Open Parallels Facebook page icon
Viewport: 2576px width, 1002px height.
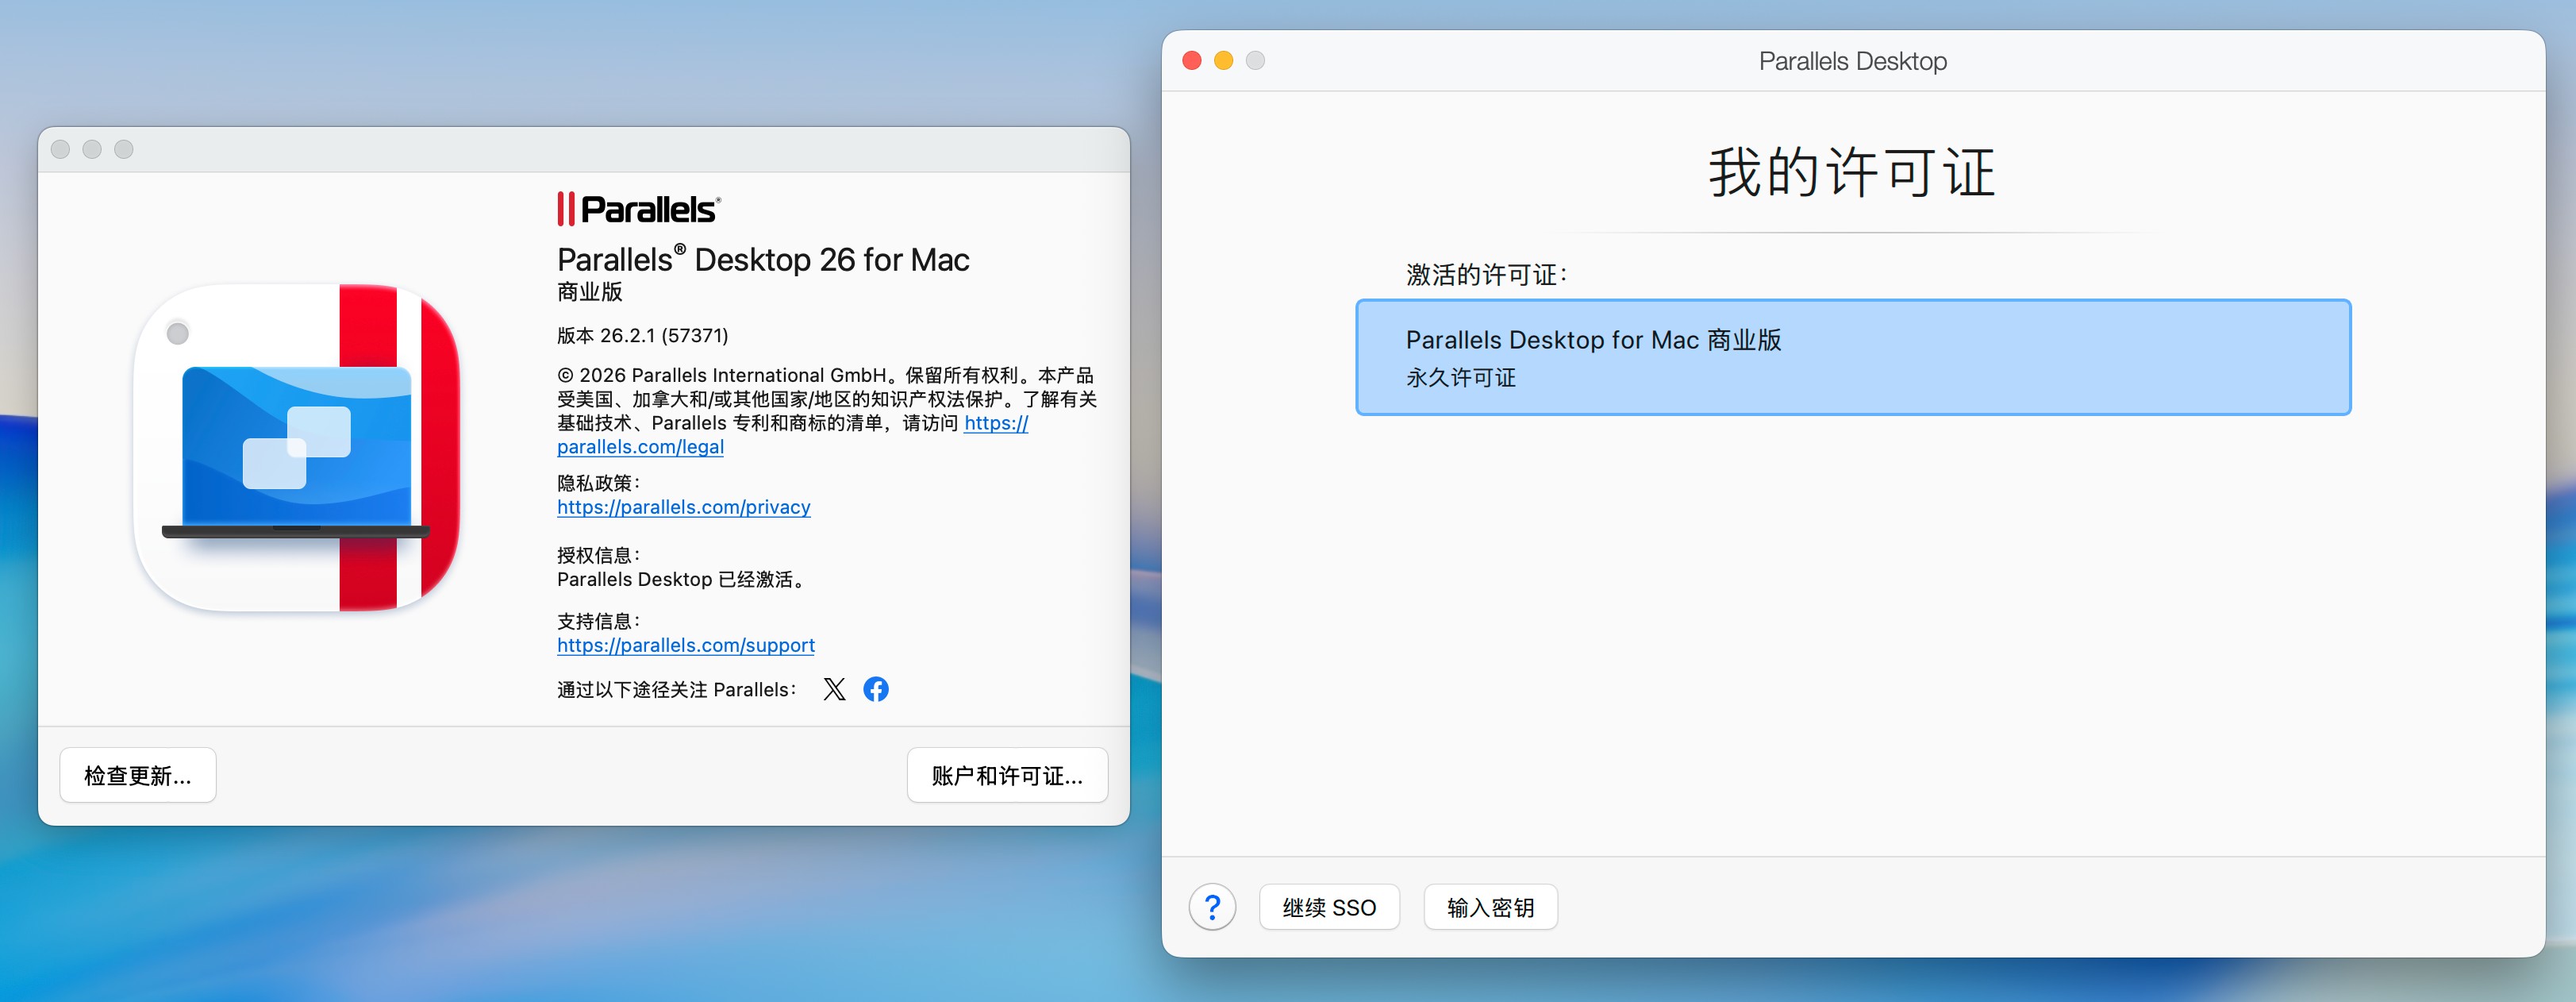point(876,689)
